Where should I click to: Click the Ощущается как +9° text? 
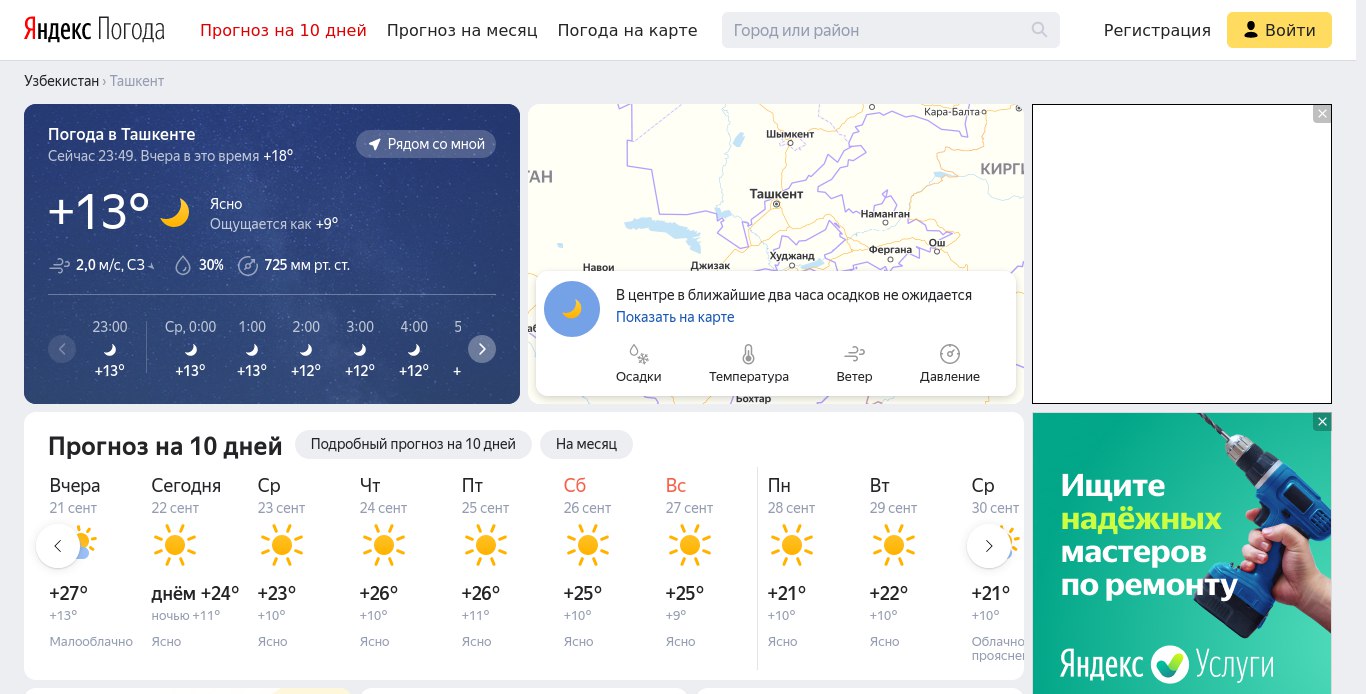point(274,224)
